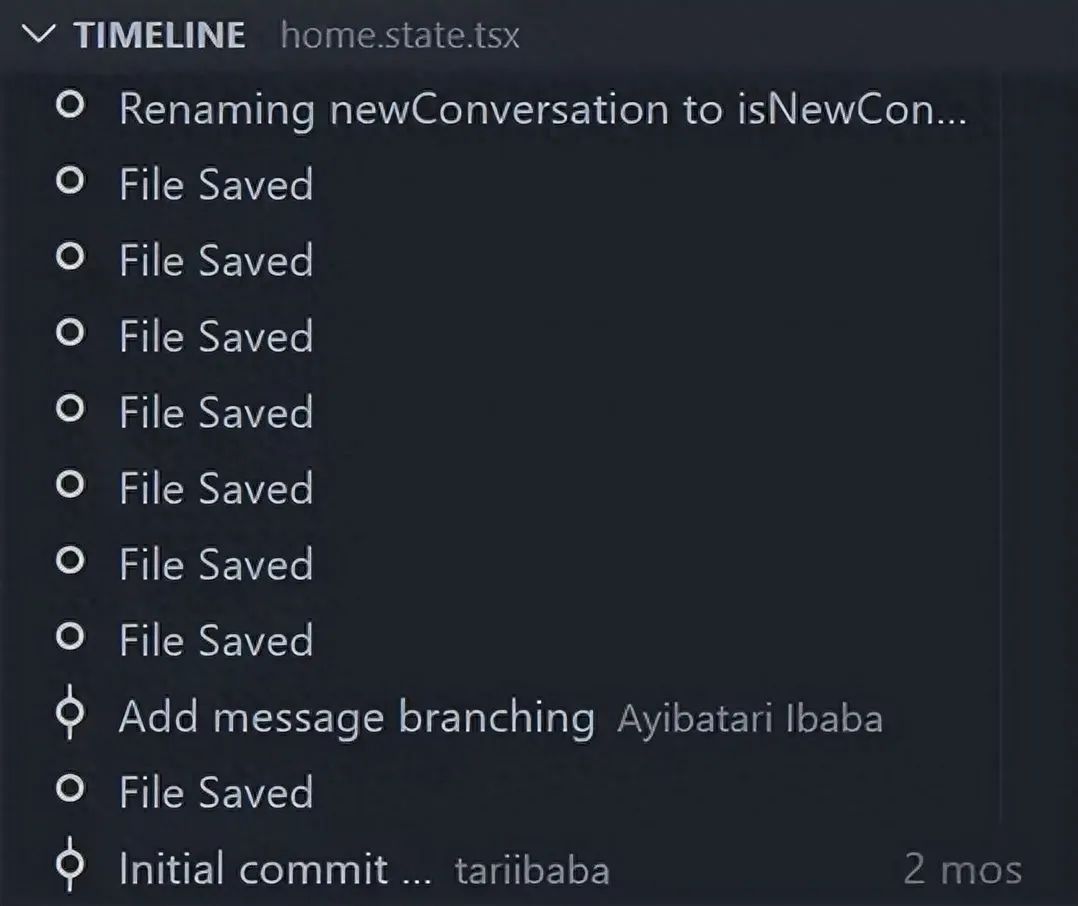Select the Add message branching commit

click(356, 717)
